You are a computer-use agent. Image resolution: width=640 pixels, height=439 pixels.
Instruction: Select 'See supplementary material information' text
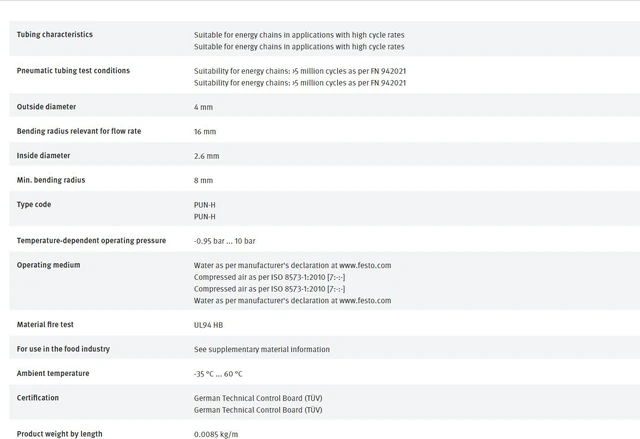click(262, 350)
